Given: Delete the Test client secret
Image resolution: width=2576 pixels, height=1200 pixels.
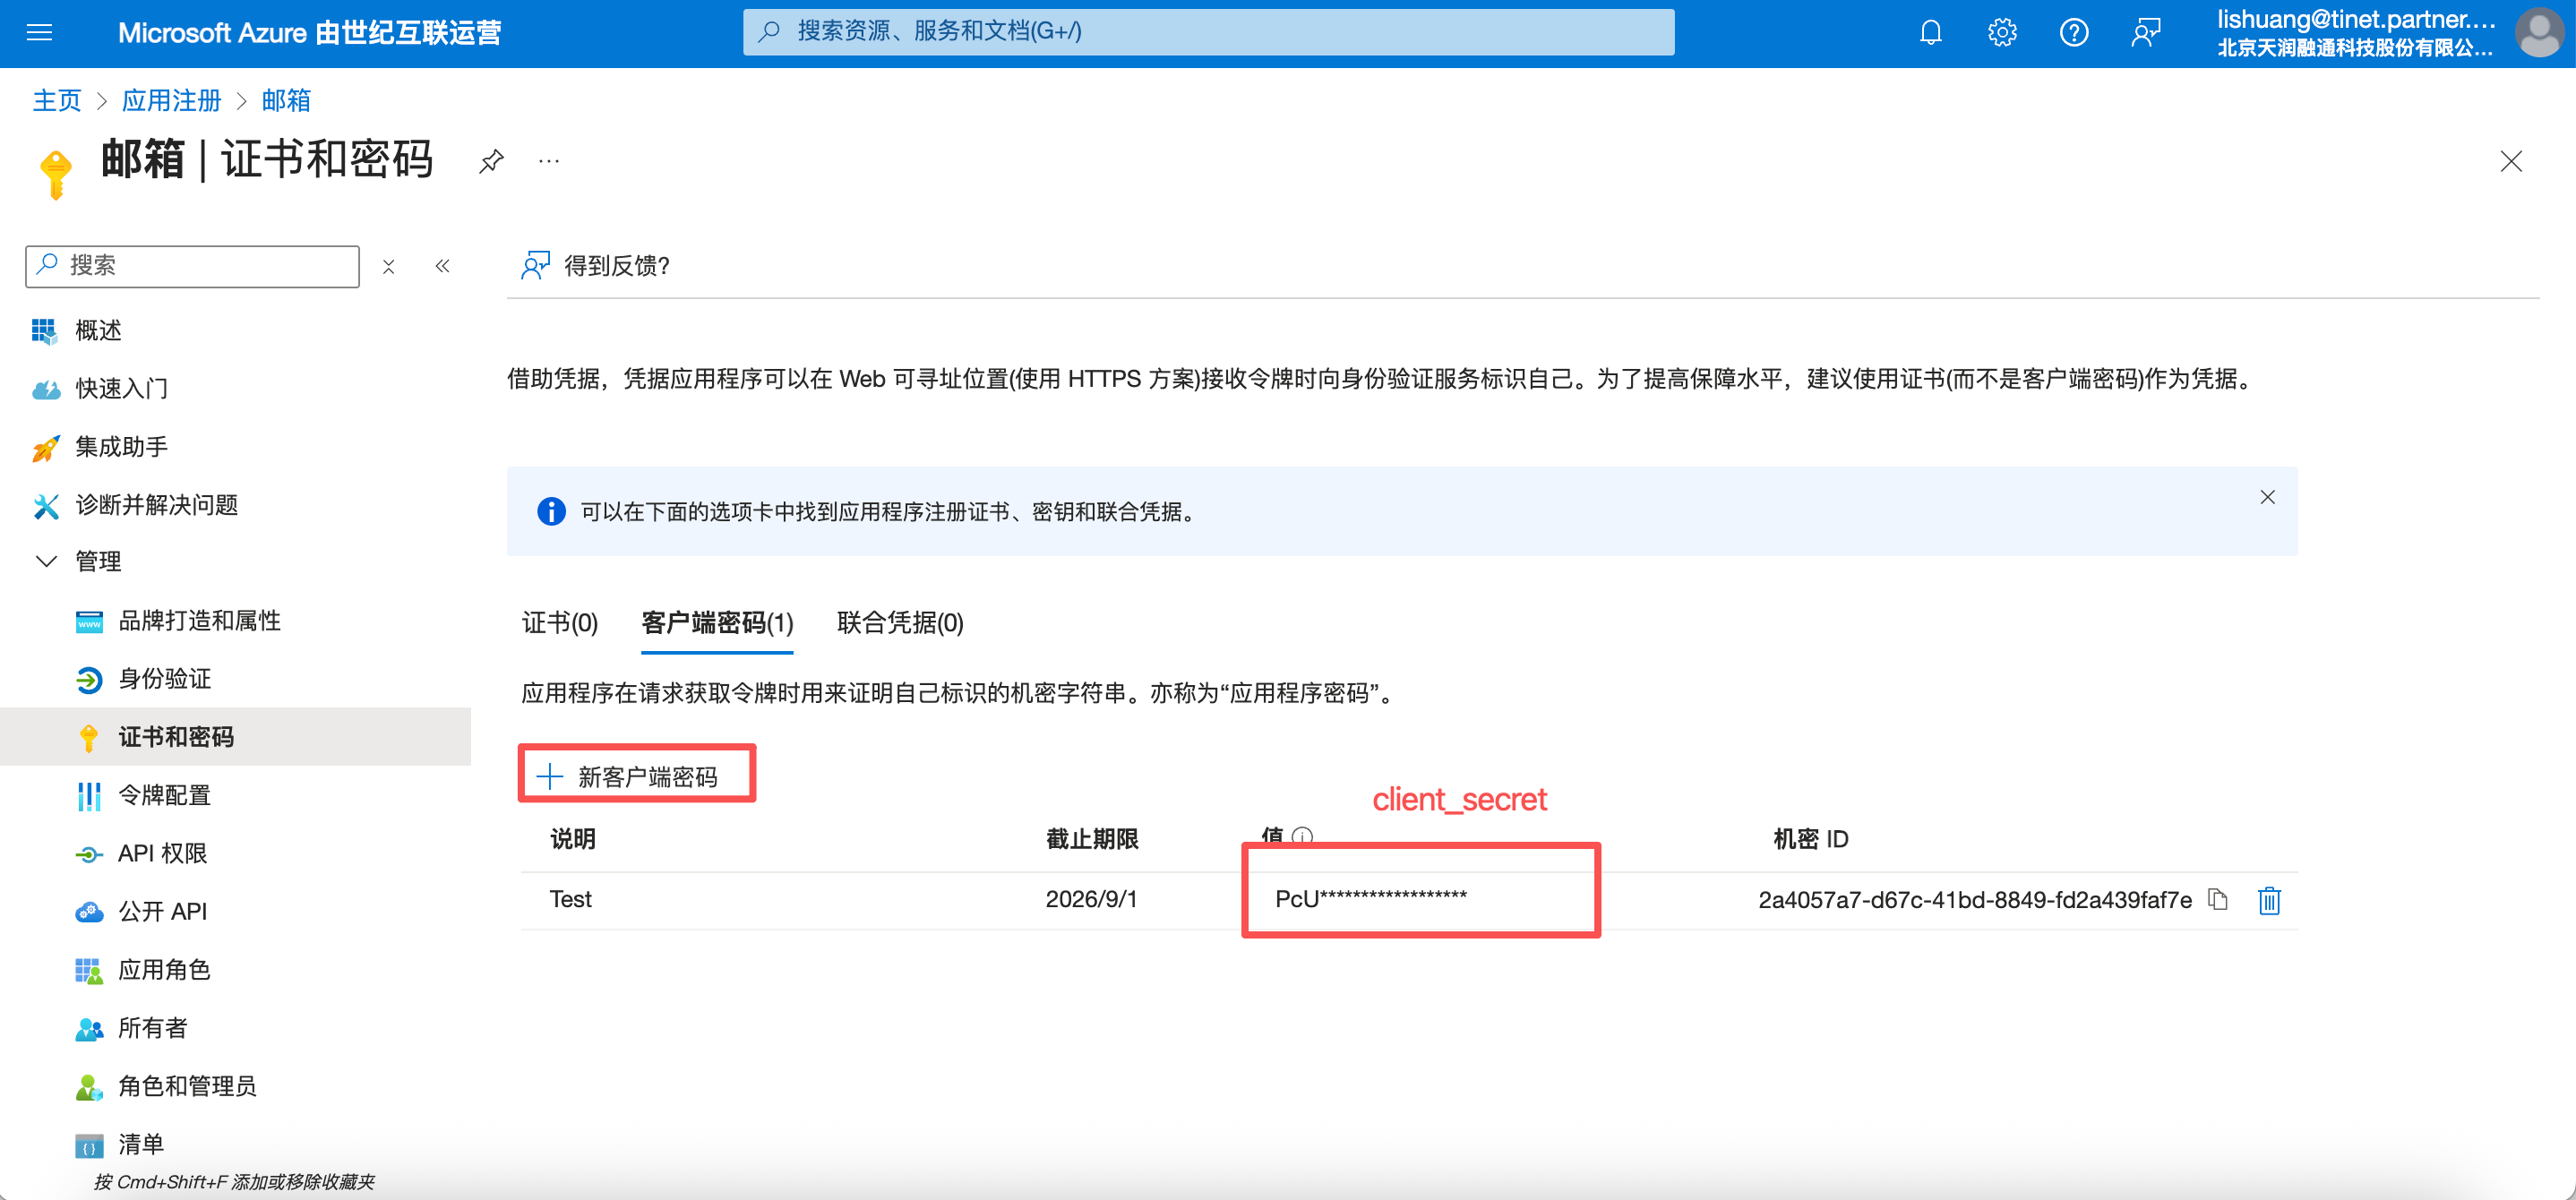Looking at the screenshot, I should (2269, 900).
